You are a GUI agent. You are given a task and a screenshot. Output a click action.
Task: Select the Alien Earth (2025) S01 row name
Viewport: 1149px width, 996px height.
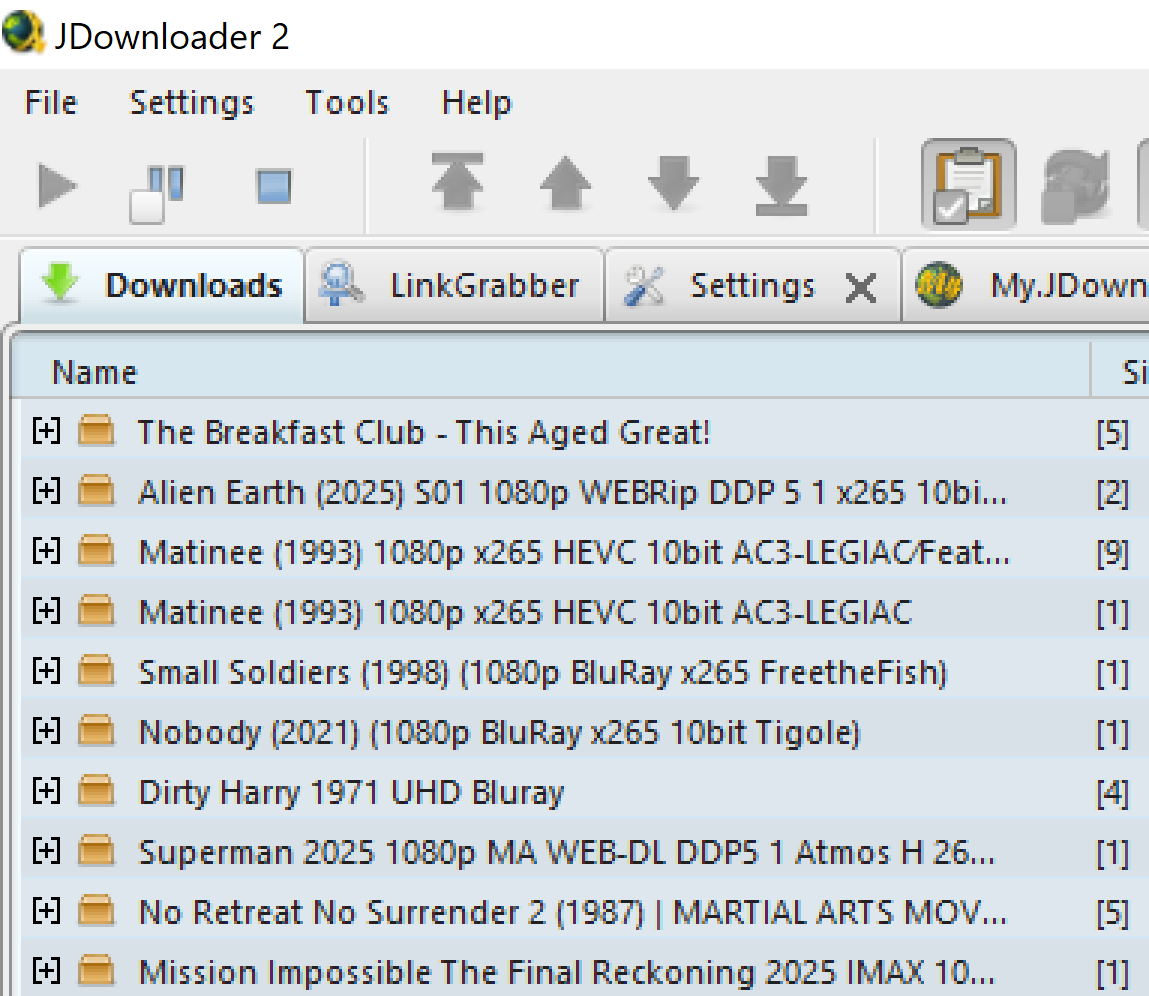(573, 493)
